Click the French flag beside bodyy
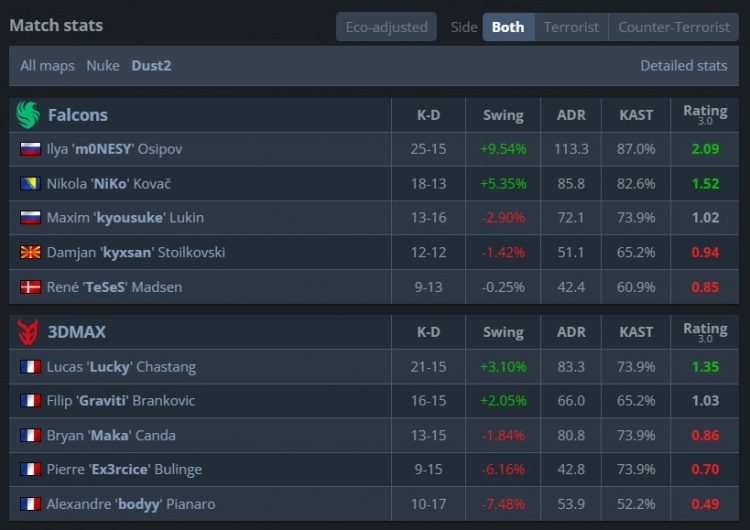The width and height of the screenshot is (750, 530). 30,504
